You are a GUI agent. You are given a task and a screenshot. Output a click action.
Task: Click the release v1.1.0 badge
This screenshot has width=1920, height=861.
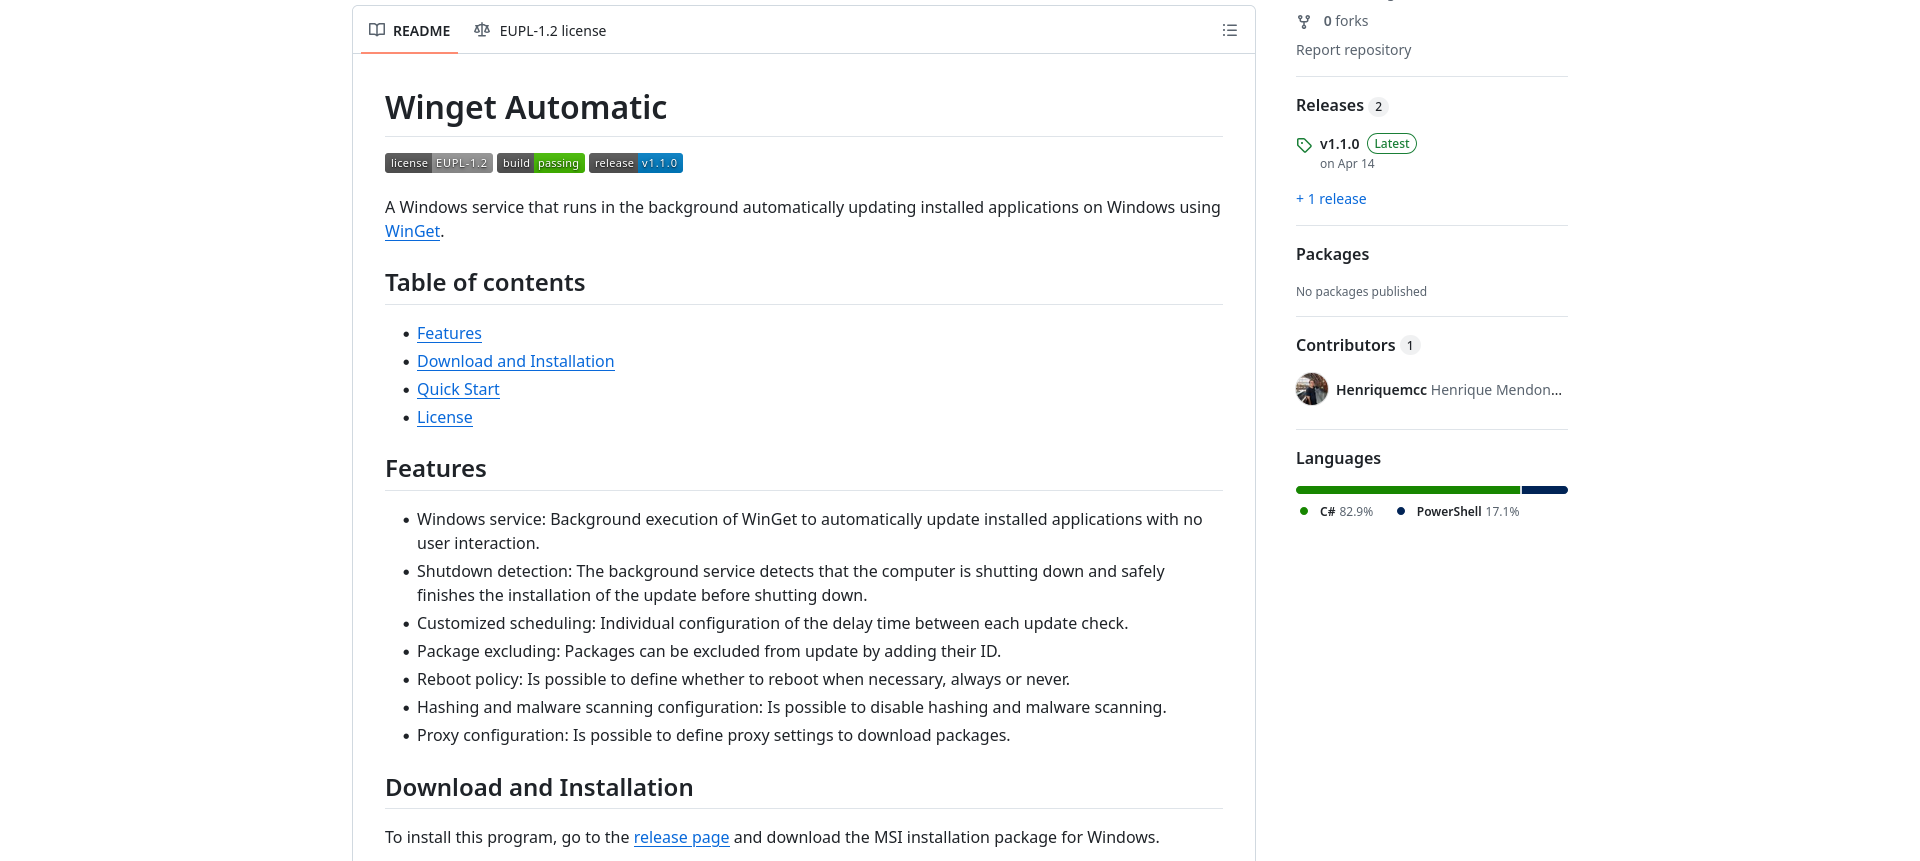[636, 163]
